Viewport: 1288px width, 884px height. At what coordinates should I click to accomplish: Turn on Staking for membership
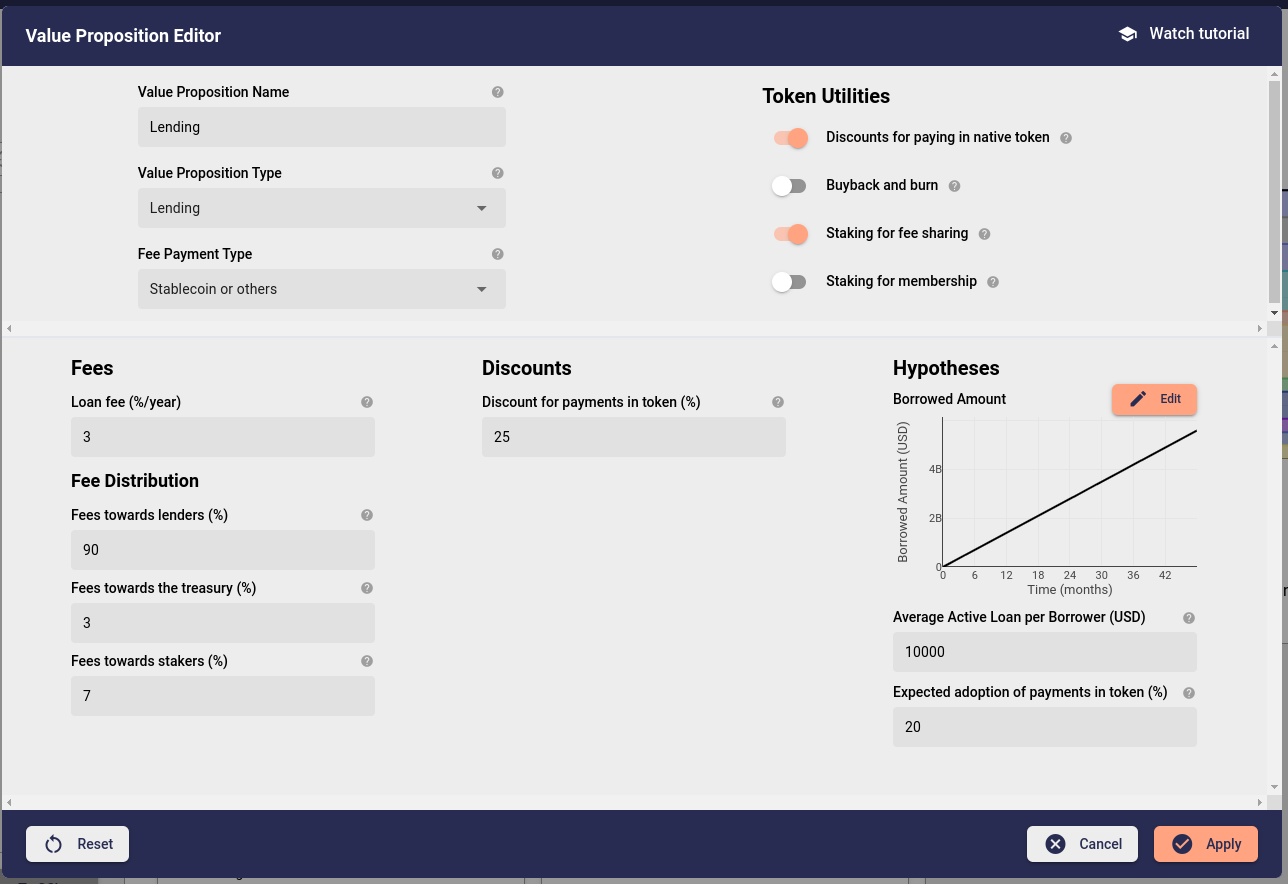pyautogui.click(x=790, y=281)
